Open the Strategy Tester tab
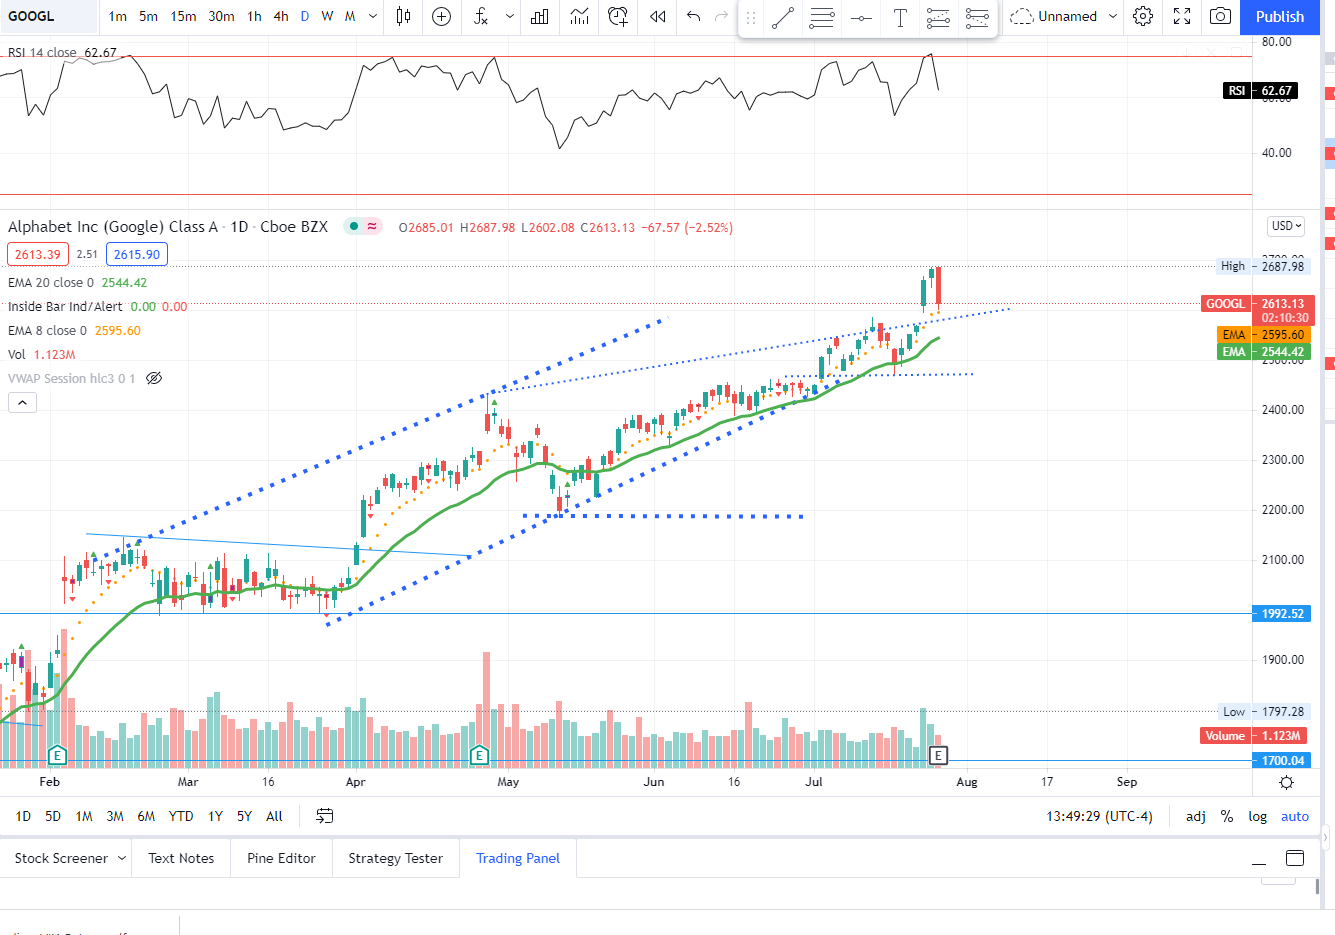Viewport: 1335px width, 935px height. pos(395,858)
